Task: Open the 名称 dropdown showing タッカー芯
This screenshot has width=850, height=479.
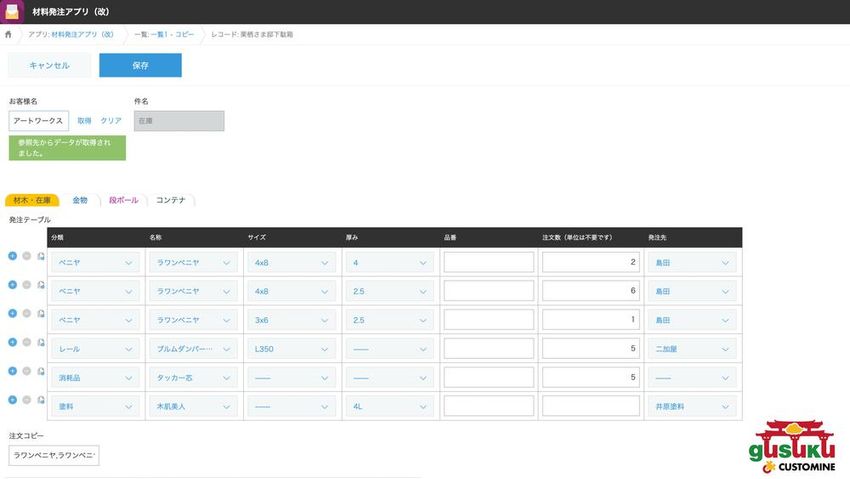Action: tap(193, 378)
